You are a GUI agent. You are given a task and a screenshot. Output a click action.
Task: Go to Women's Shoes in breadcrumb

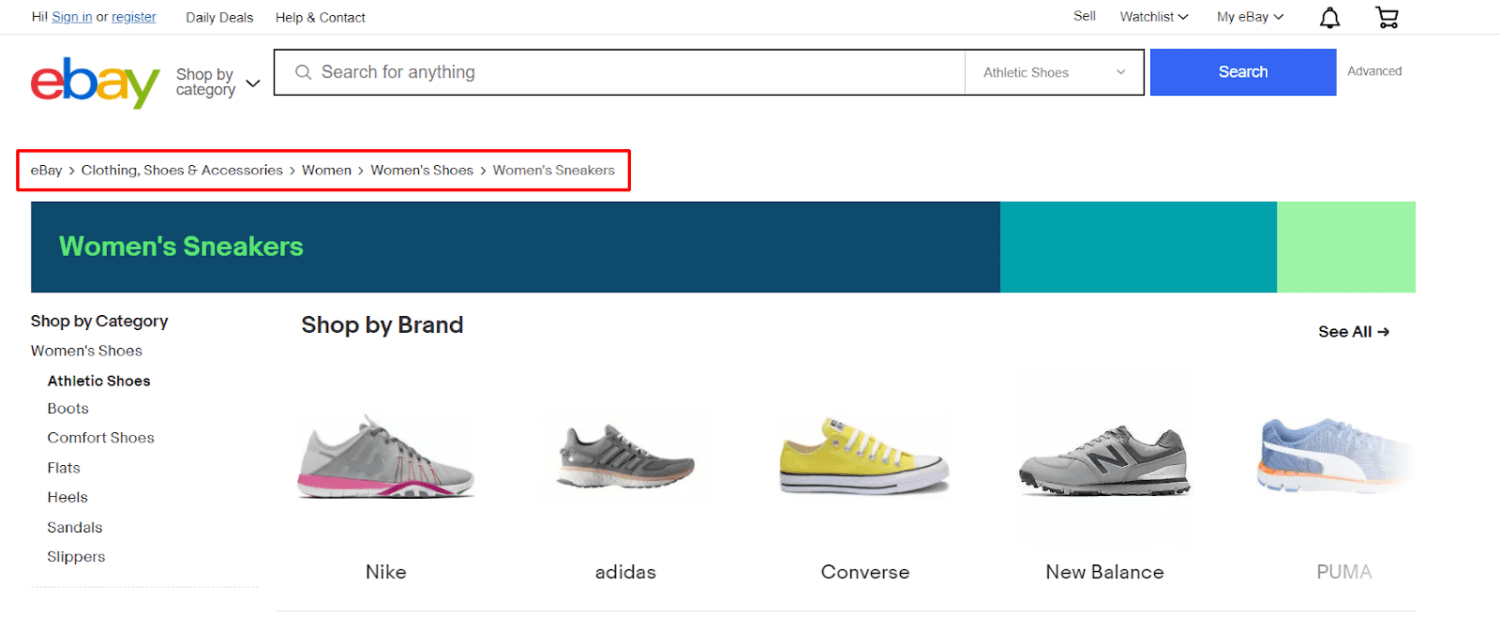[421, 170]
